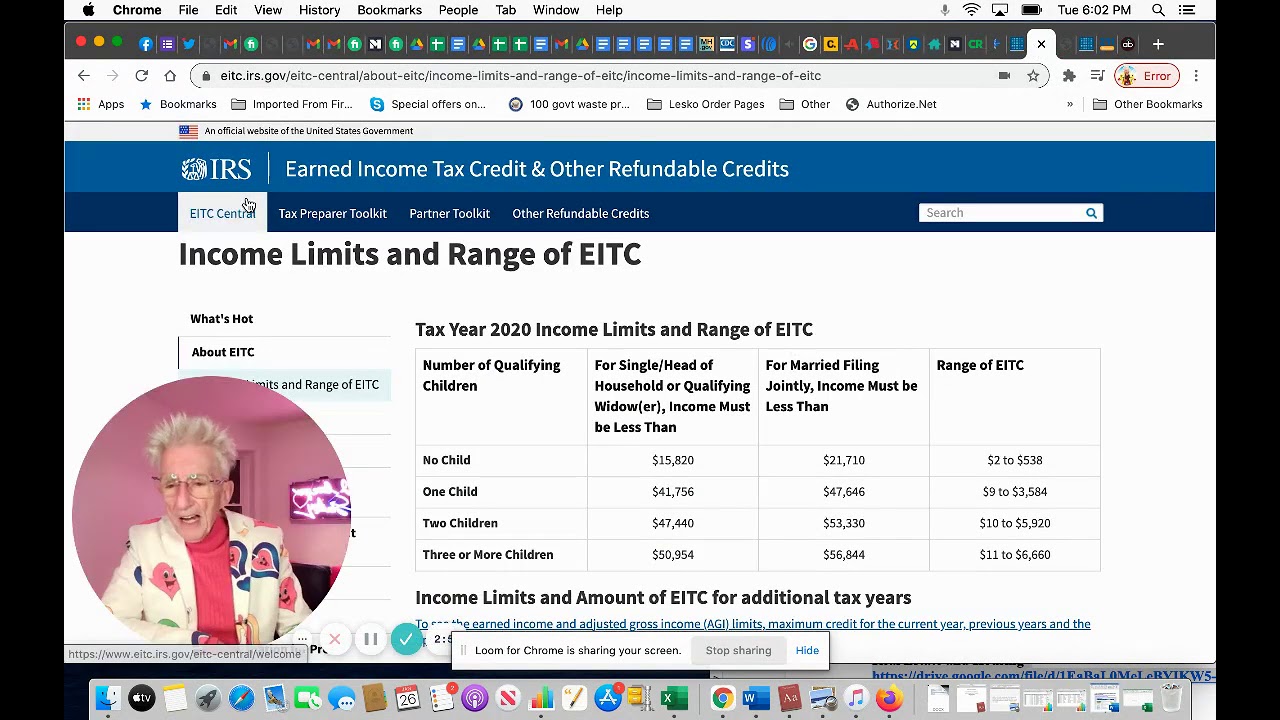The image size is (1280, 720).
Task: Expand the hidden bookmarks chevron
Action: pyautogui.click(x=1070, y=104)
